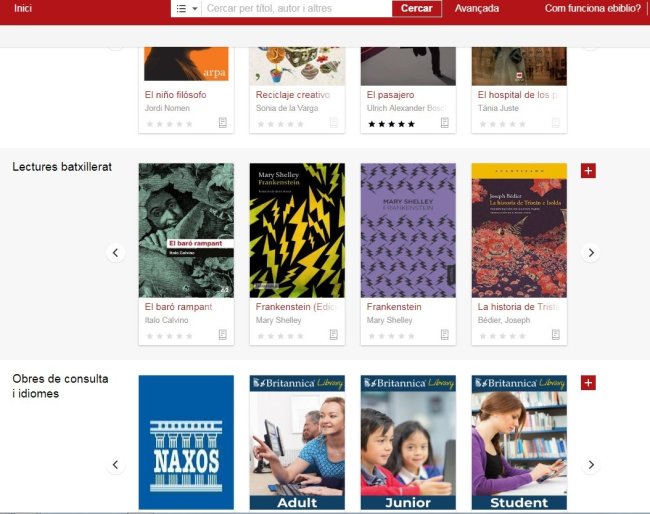The image size is (650, 514).
Task: Open the search type list dropdown
Action: pos(186,8)
